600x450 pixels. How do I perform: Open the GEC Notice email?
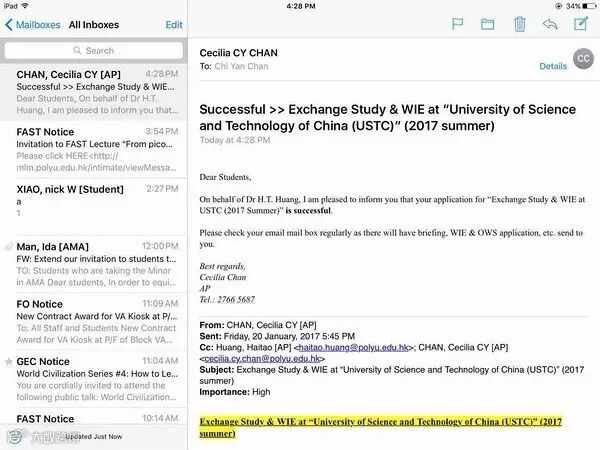94,379
